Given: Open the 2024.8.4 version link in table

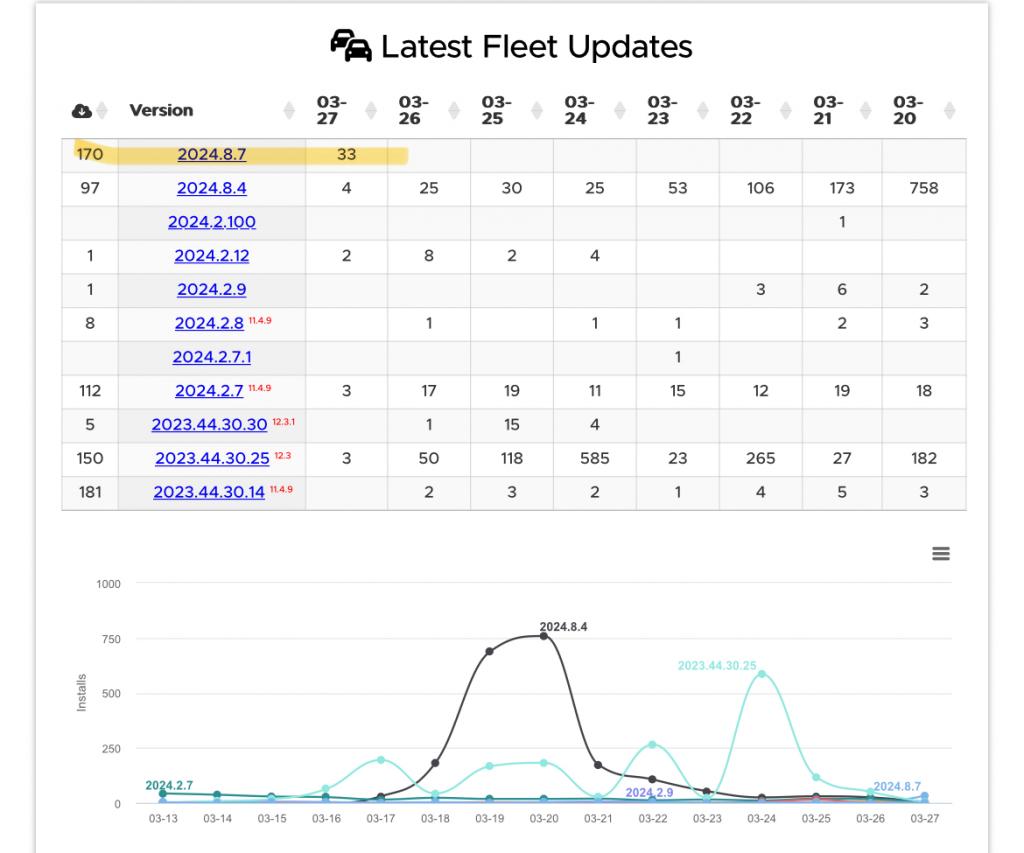Looking at the screenshot, I should (x=212, y=188).
